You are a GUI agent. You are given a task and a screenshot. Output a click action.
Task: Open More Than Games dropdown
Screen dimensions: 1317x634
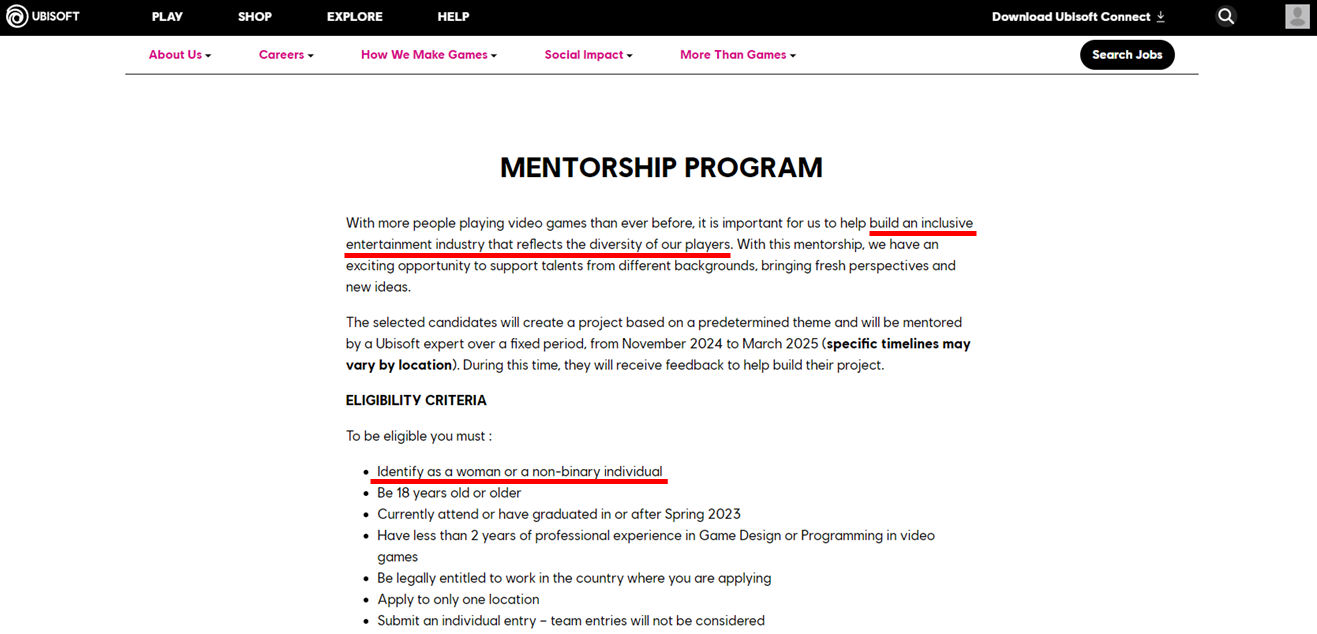tap(737, 55)
